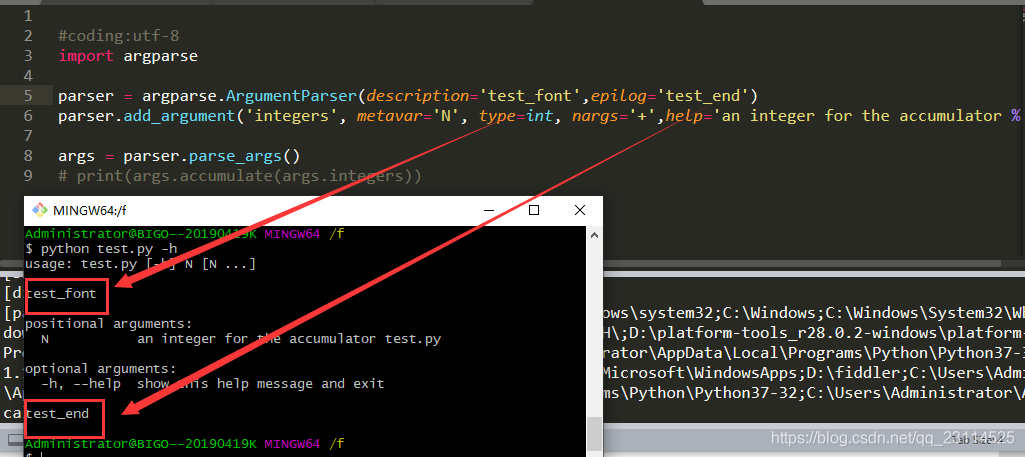
Task: Click the 'an integer for the accumulator' string
Action: pos(864,116)
